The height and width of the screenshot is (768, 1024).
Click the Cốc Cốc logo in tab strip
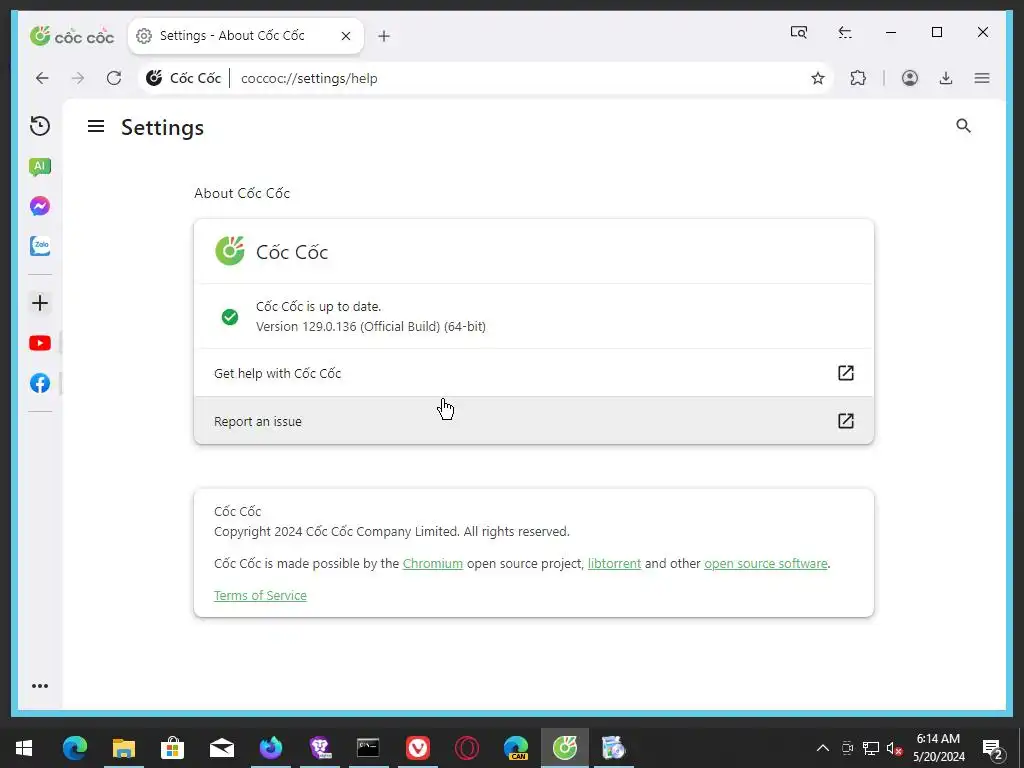tap(72, 36)
